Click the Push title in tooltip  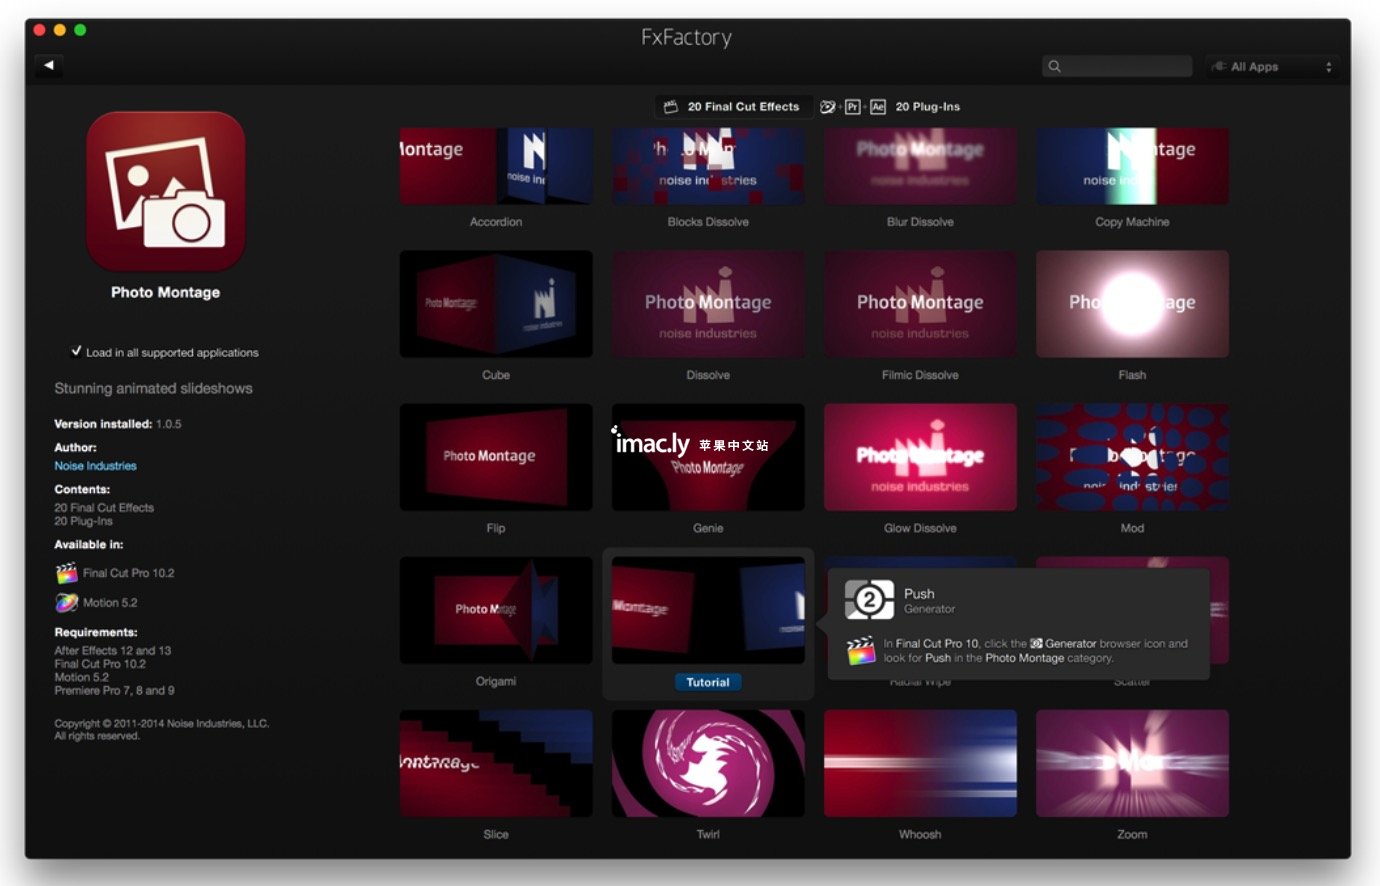click(x=919, y=593)
